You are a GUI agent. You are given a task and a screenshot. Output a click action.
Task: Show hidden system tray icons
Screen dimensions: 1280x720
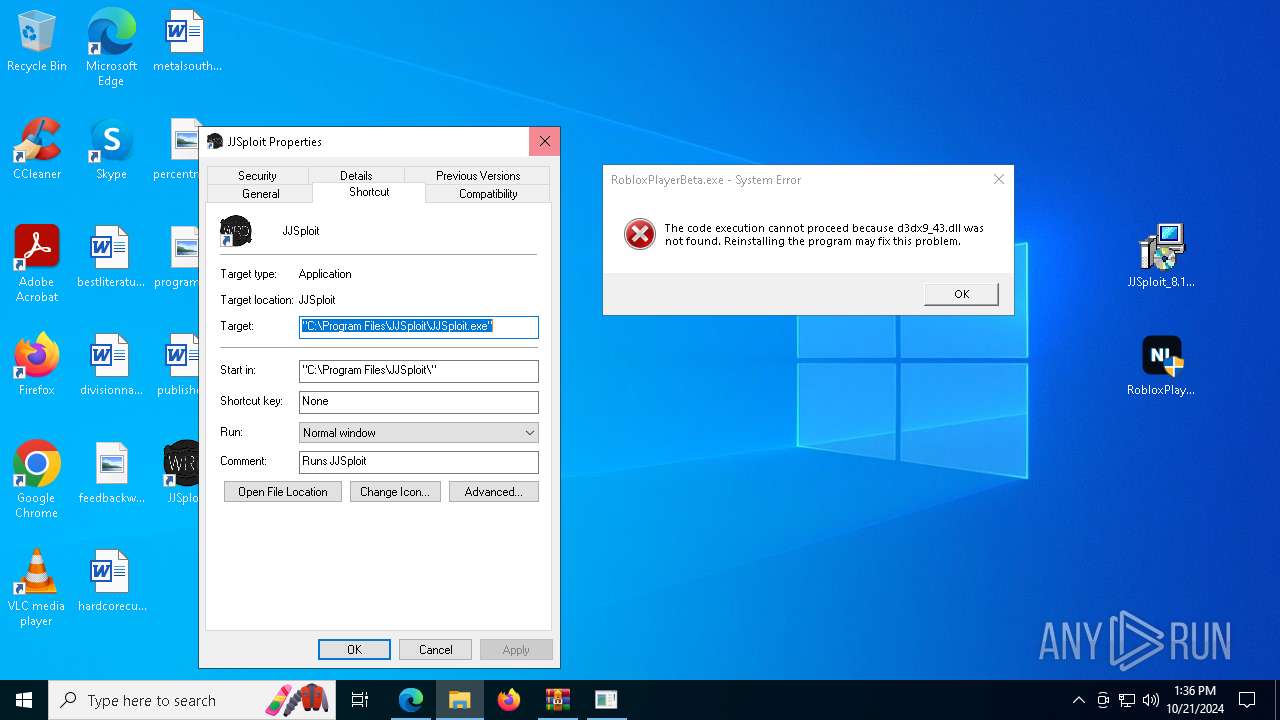pyautogui.click(x=1078, y=700)
